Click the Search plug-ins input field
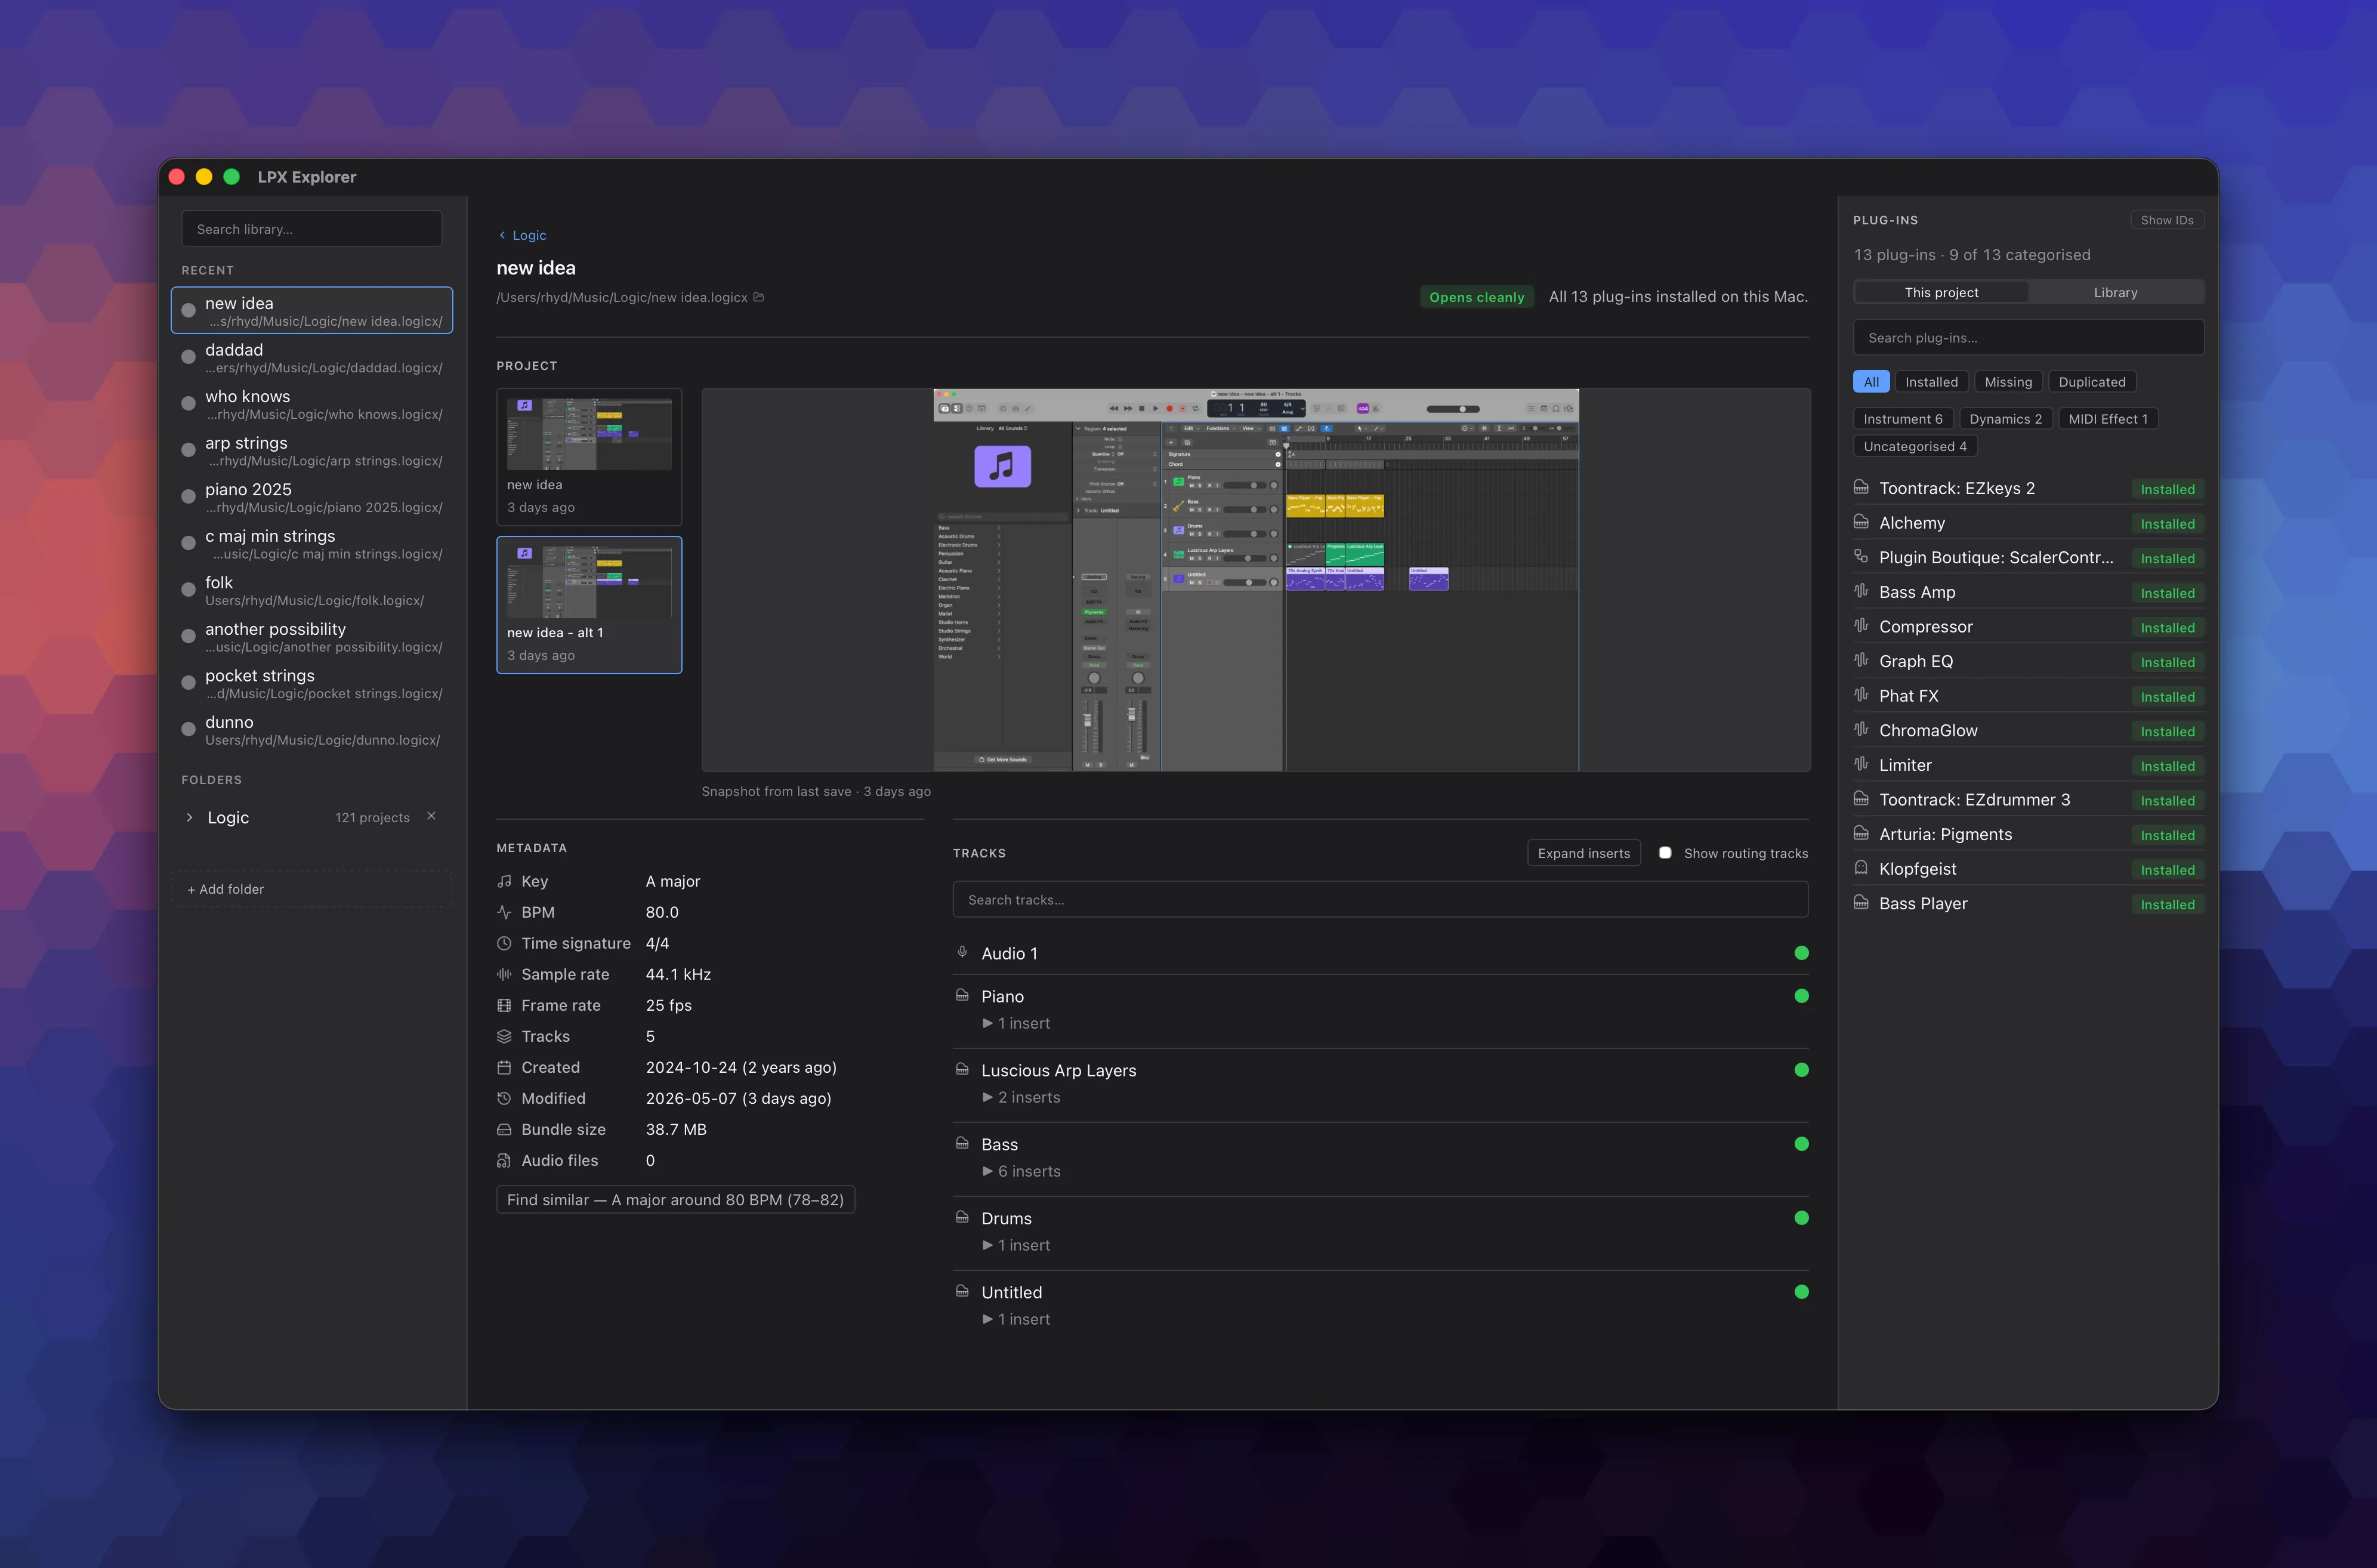 tap(2028, 337)
